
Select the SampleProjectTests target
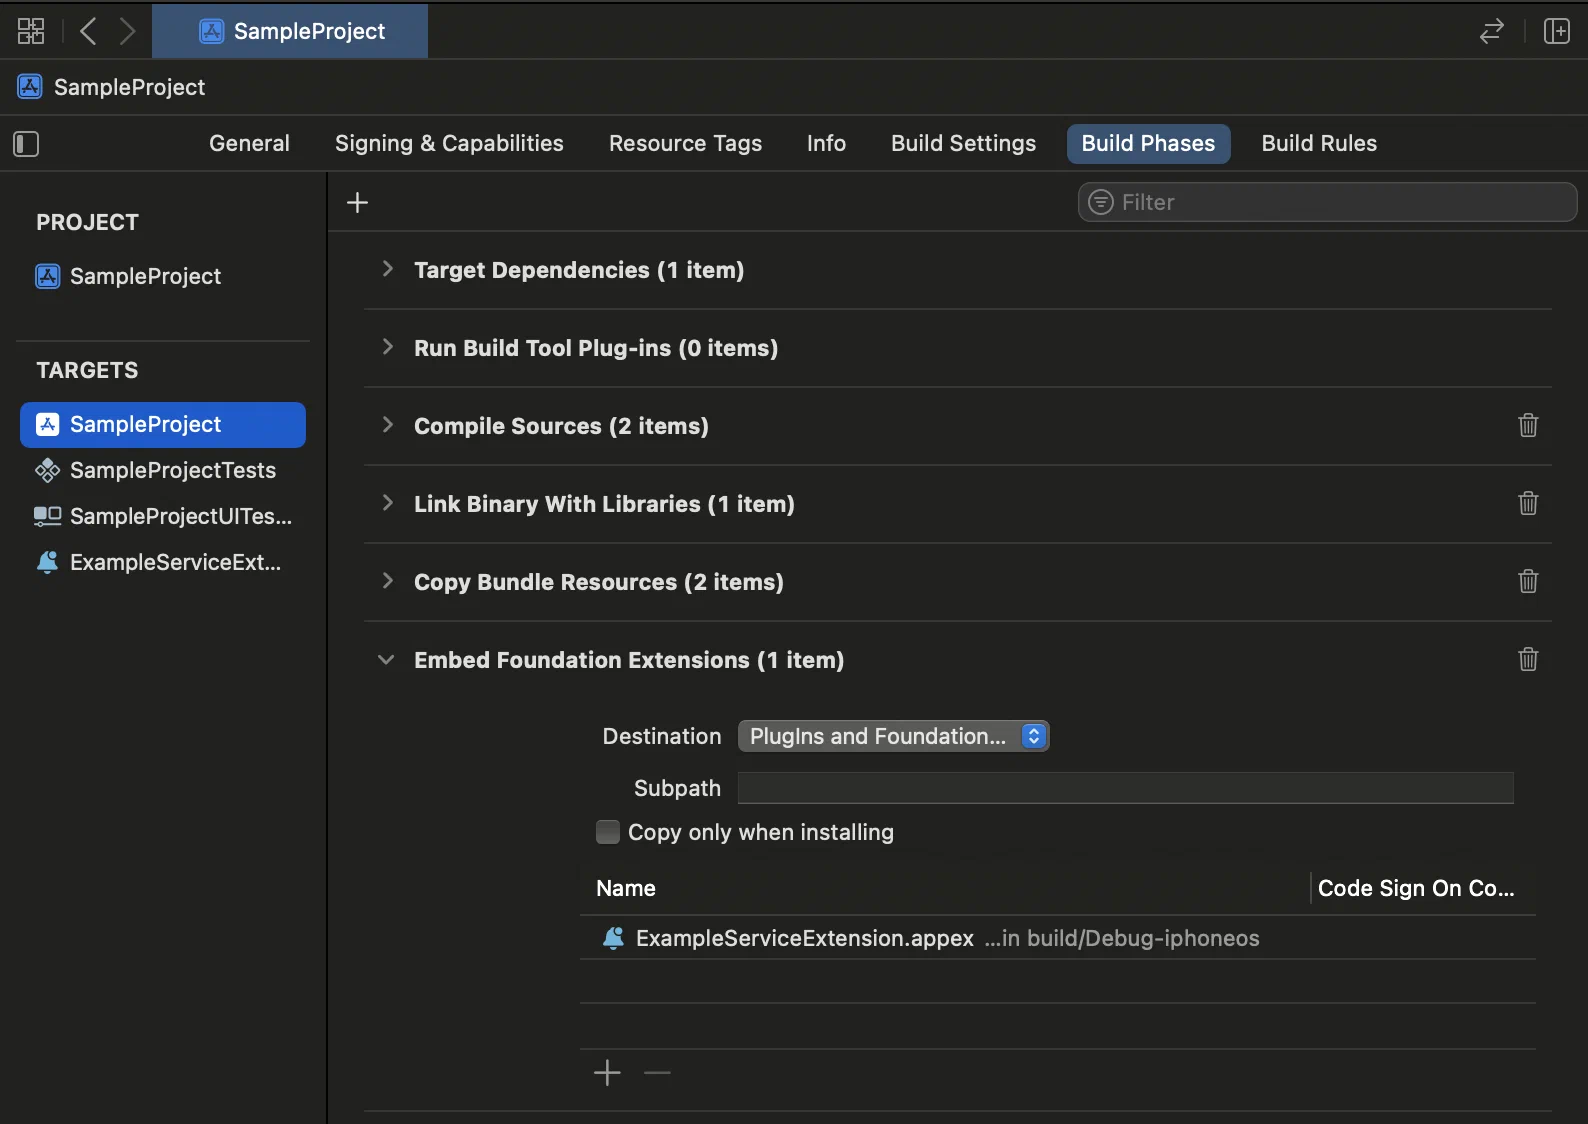tap(172, 470)
